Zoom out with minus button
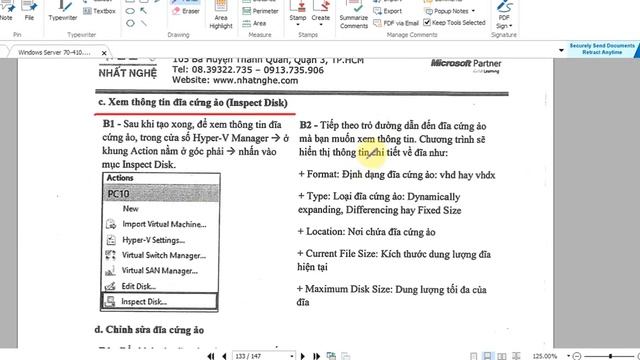The image size is (640, 360). [x=577, y=356]
